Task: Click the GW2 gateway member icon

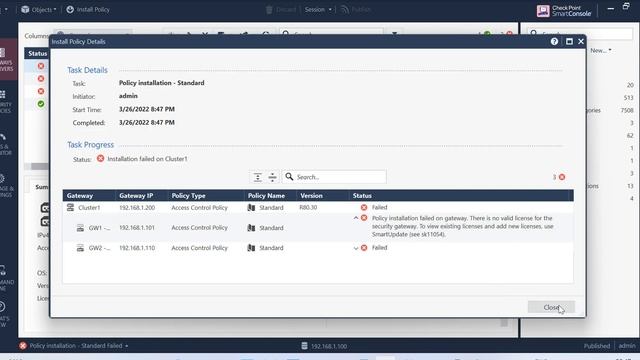Action: (x=80, y=248)
